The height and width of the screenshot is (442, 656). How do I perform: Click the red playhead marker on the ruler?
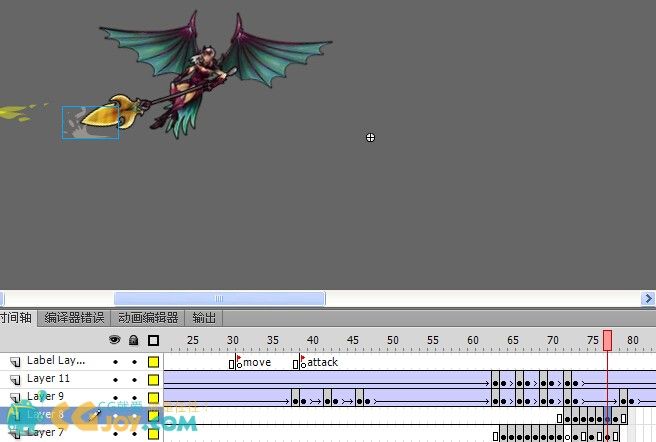click(607, 340)
